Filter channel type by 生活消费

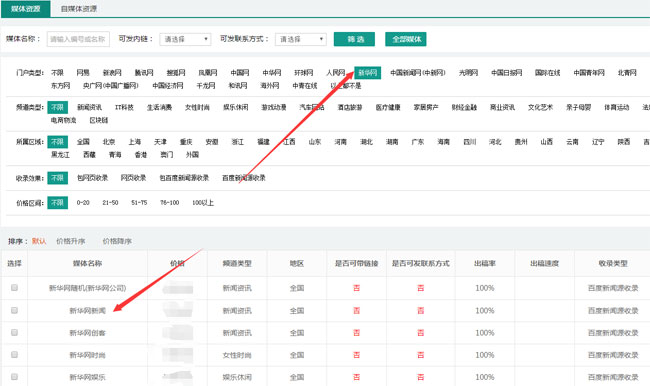(x=159, y=107)
